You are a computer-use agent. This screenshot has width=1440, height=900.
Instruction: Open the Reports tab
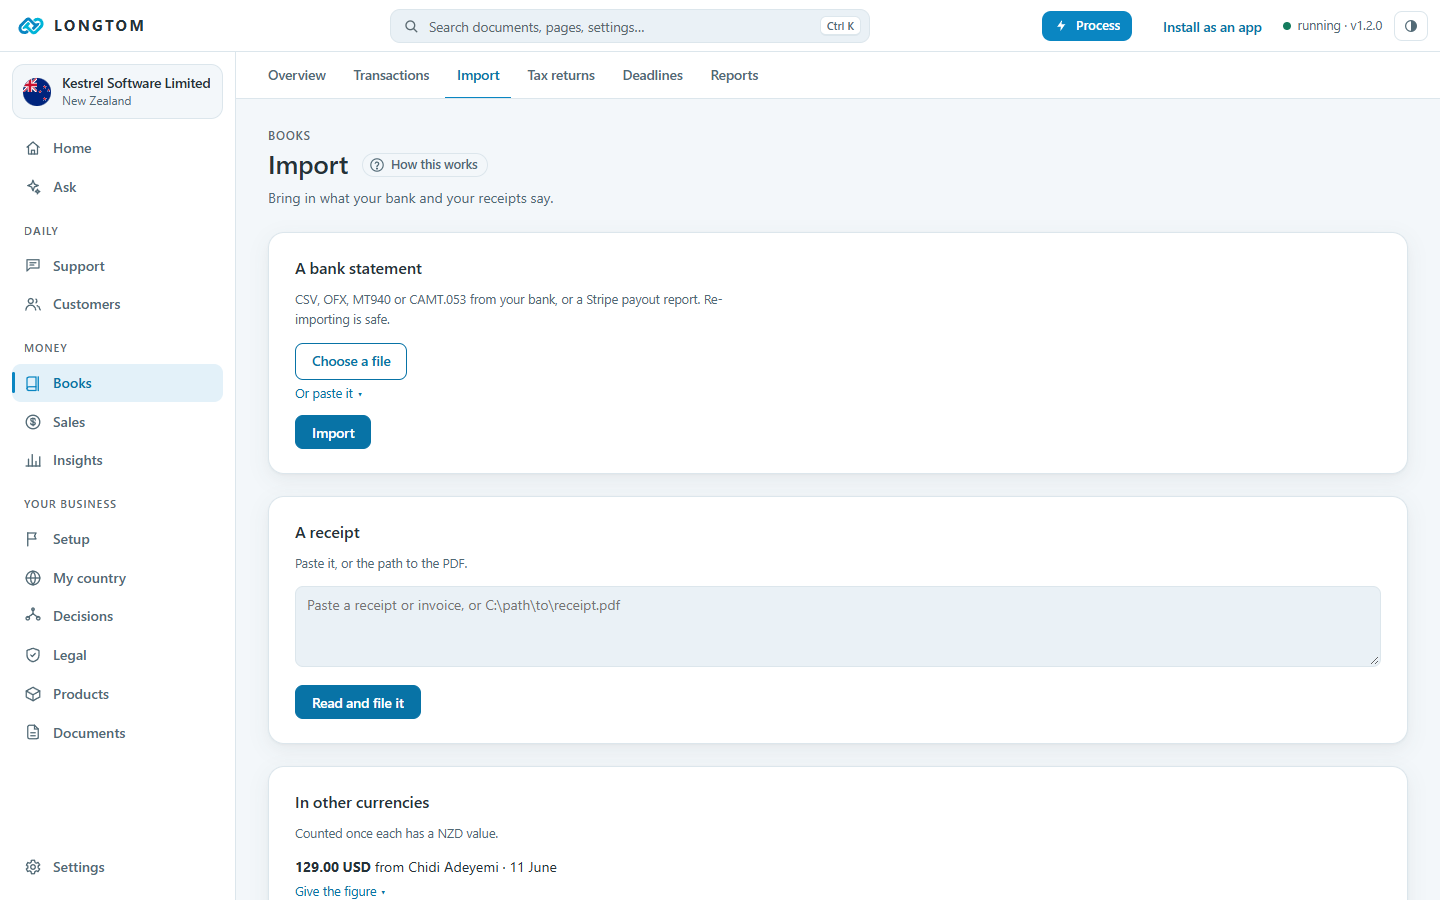coord(734,75)
